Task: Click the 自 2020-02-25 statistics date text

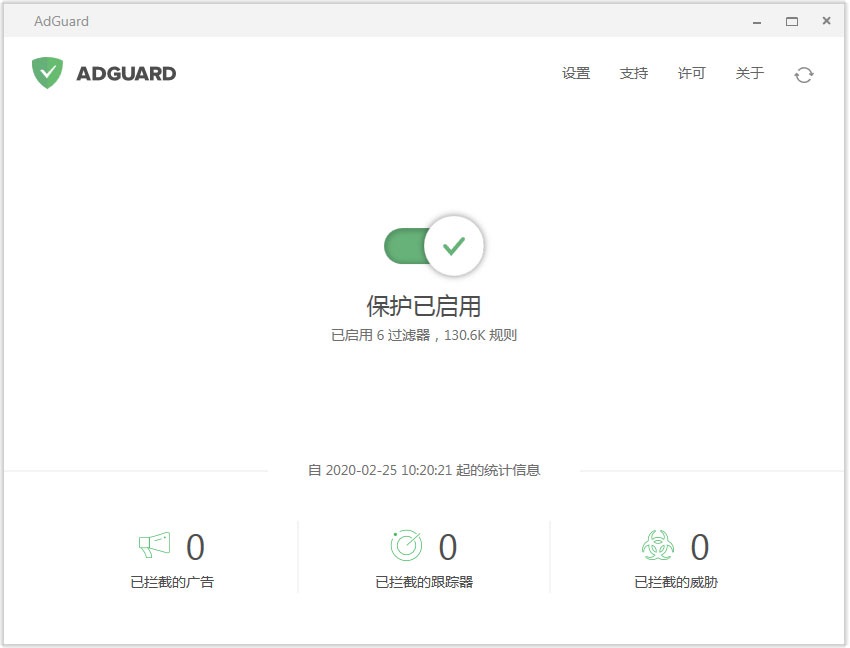Action: (424, 470)
